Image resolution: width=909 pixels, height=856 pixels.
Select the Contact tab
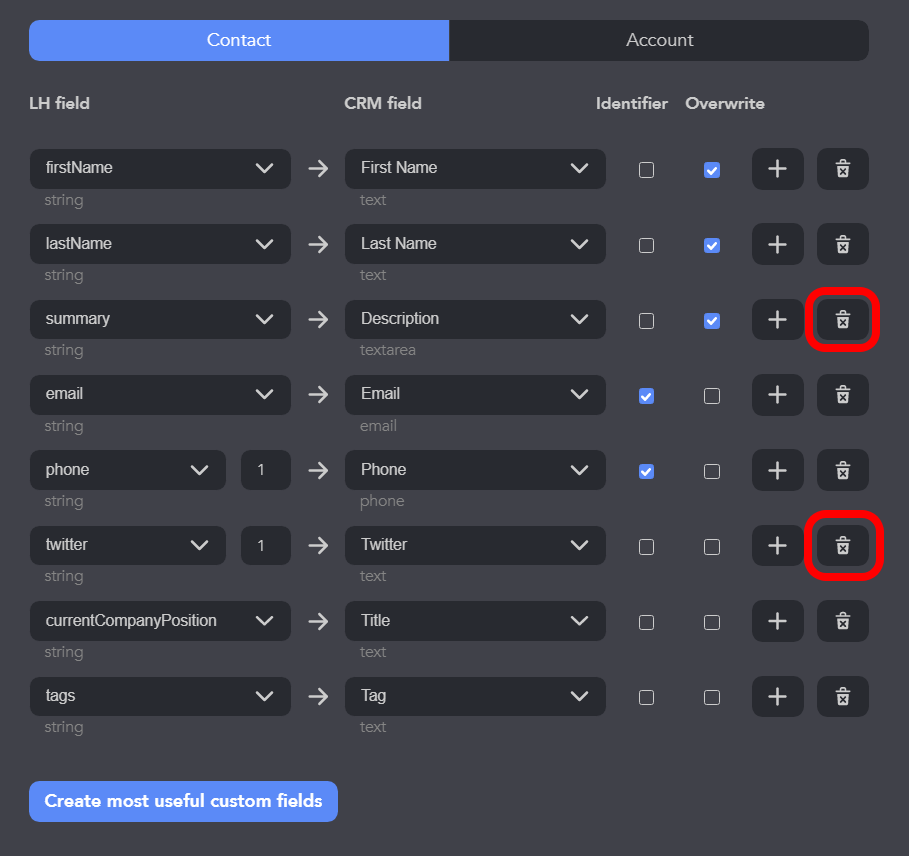coord(239,41)
